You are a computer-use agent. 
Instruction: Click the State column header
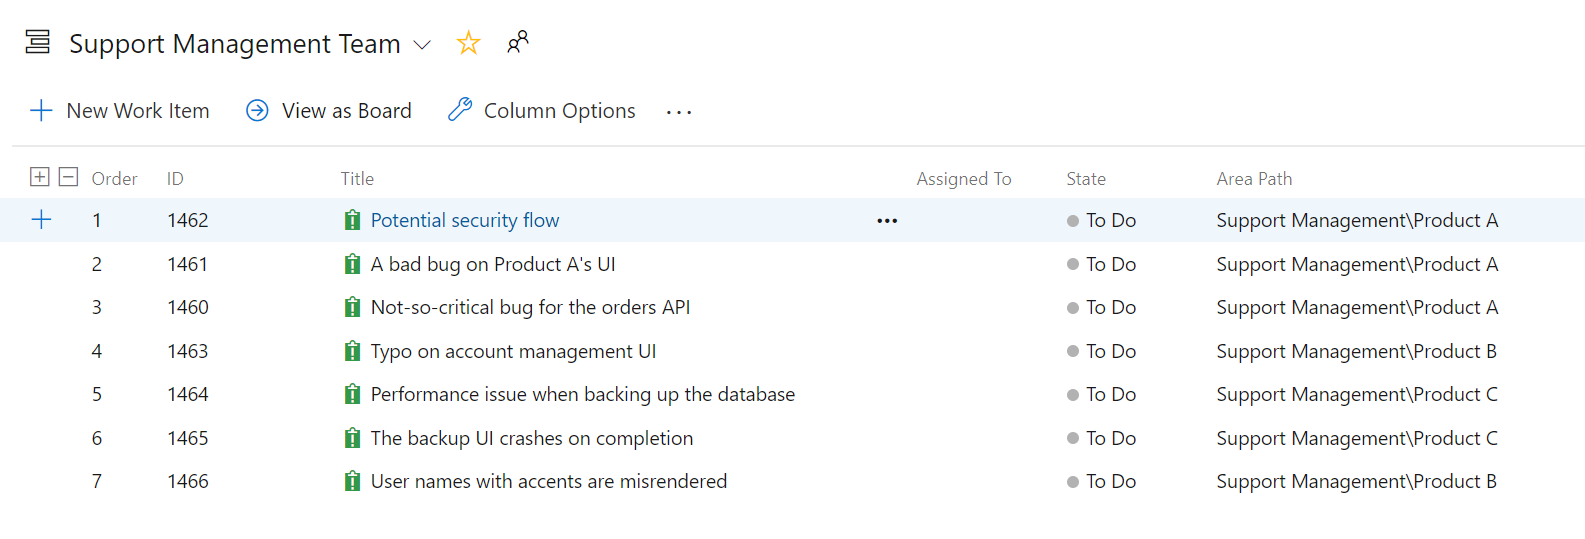1086,179
